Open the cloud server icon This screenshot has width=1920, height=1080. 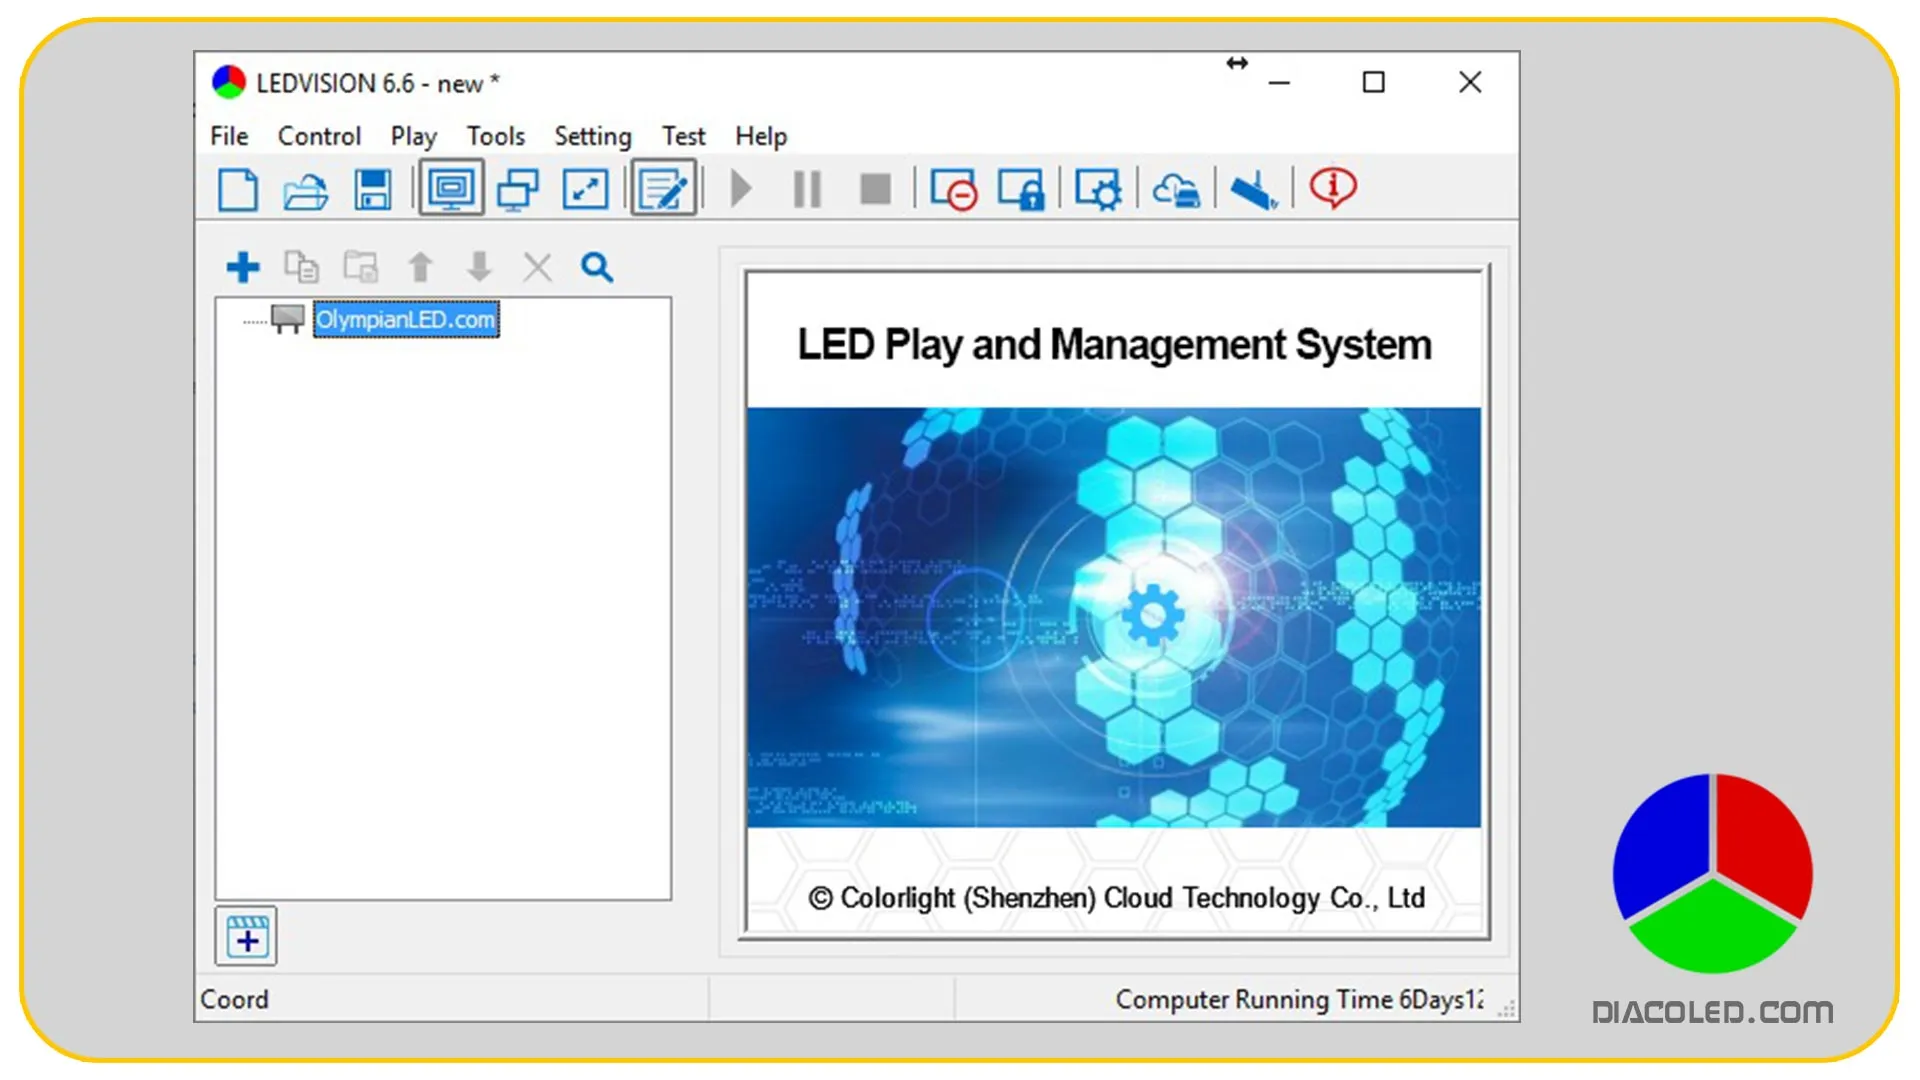coord(1176,189)
